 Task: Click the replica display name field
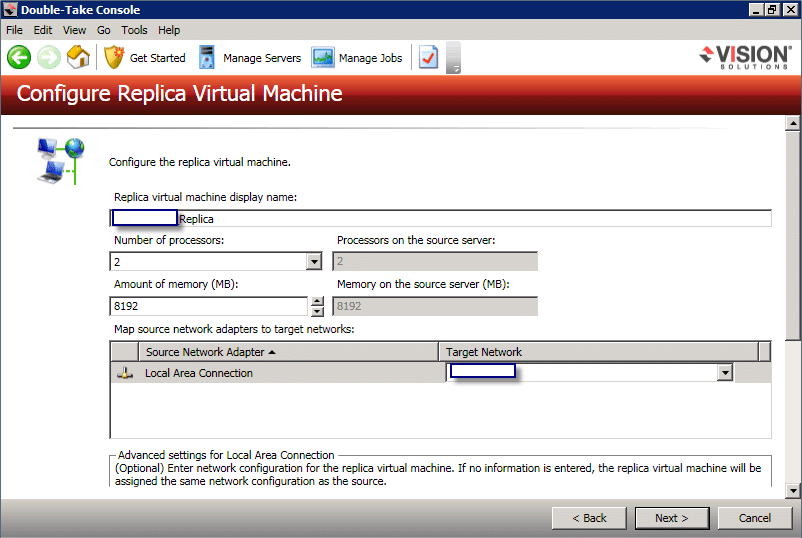[441, 218]
